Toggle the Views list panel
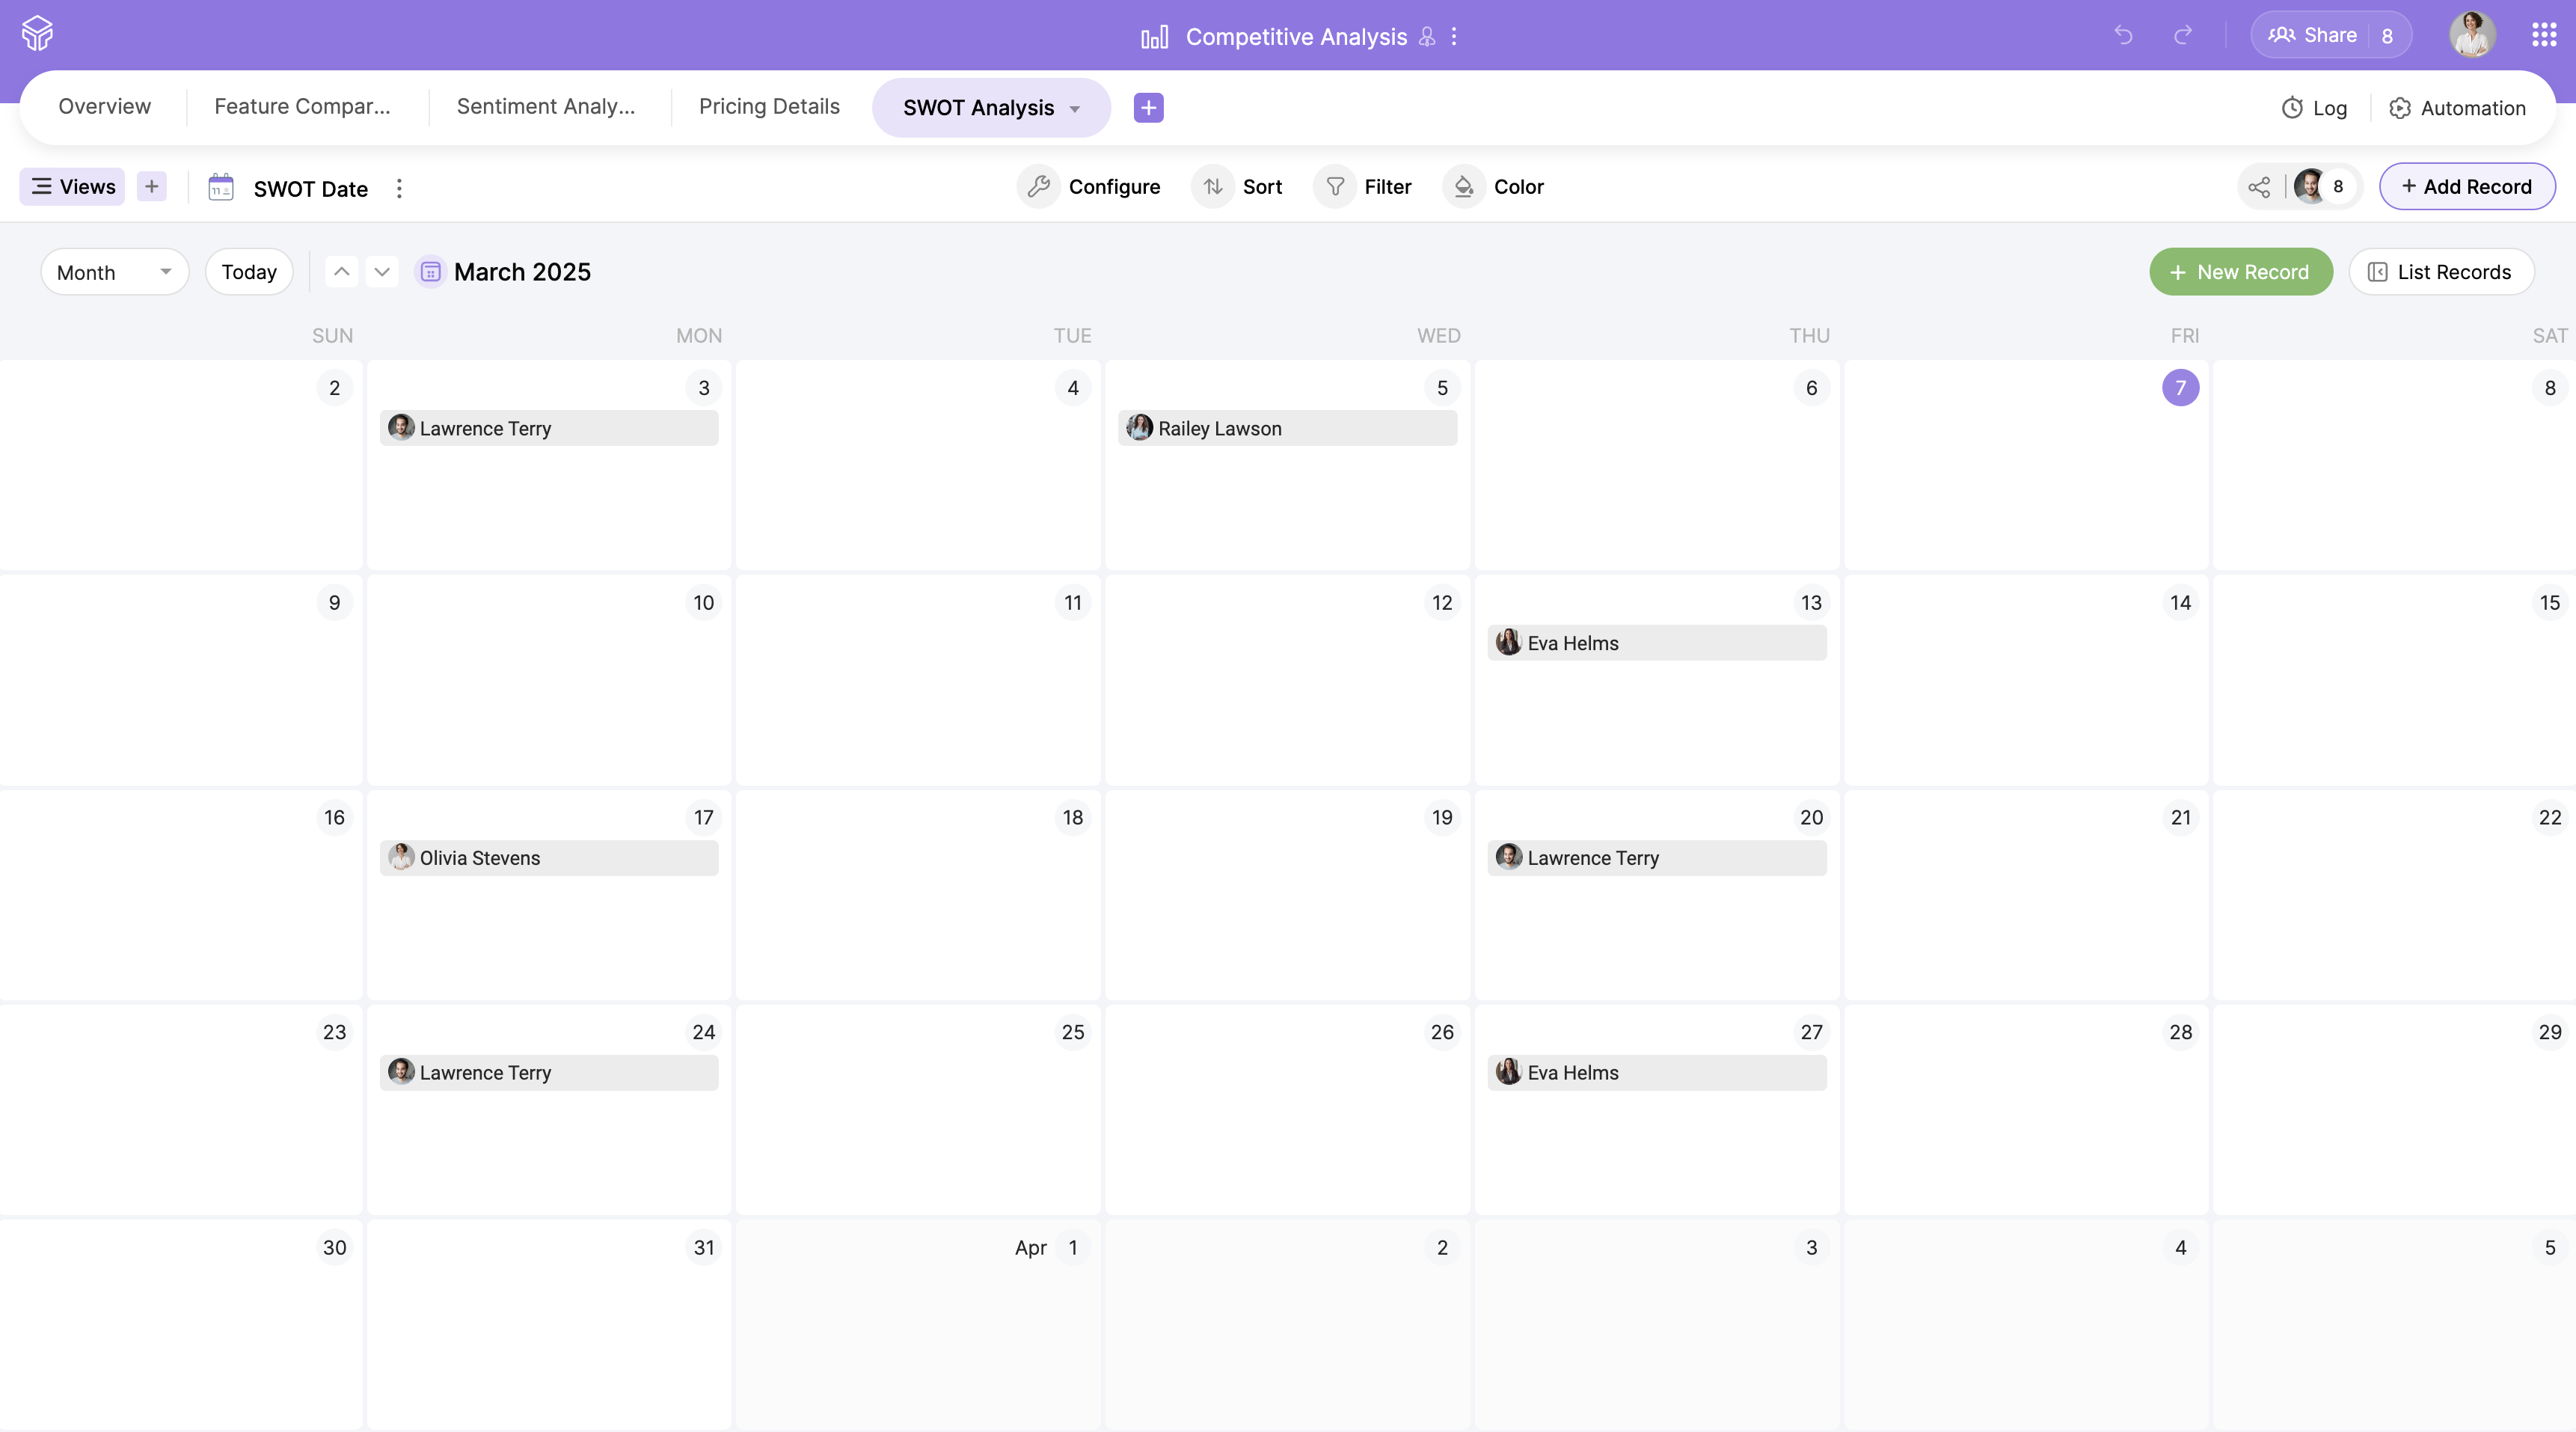 pos(72,186)
